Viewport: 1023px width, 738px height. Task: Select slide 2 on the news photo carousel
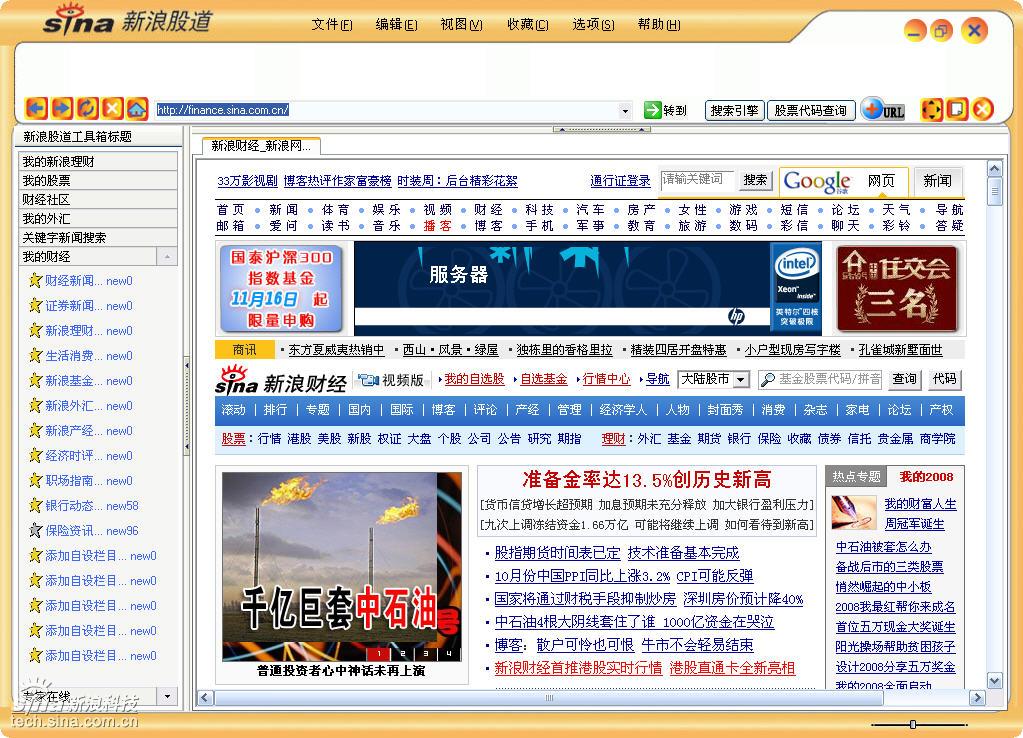click(403, 653)
